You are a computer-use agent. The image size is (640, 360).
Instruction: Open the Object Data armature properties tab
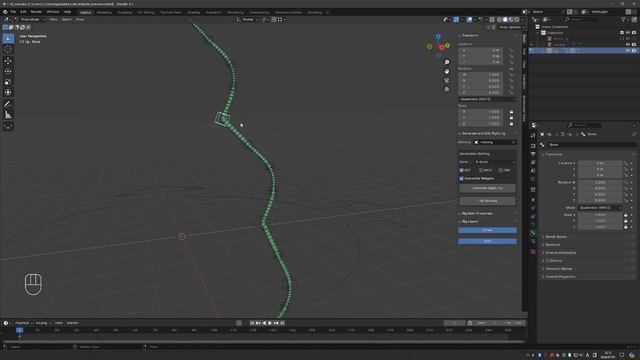pyautogui.click(x=533, y=224)
